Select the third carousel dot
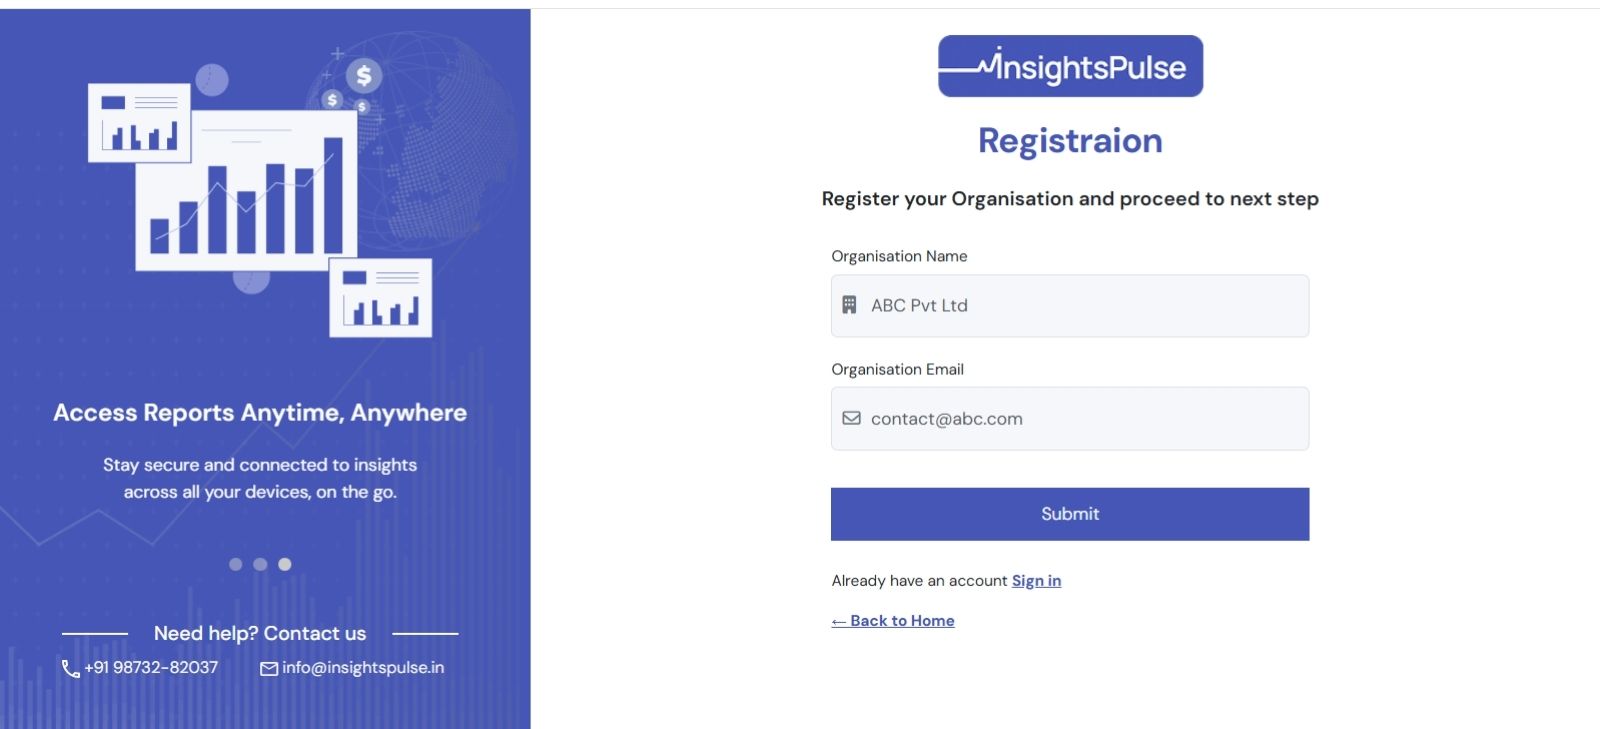Screen dimensions: 1600x729 click(285, 564)
